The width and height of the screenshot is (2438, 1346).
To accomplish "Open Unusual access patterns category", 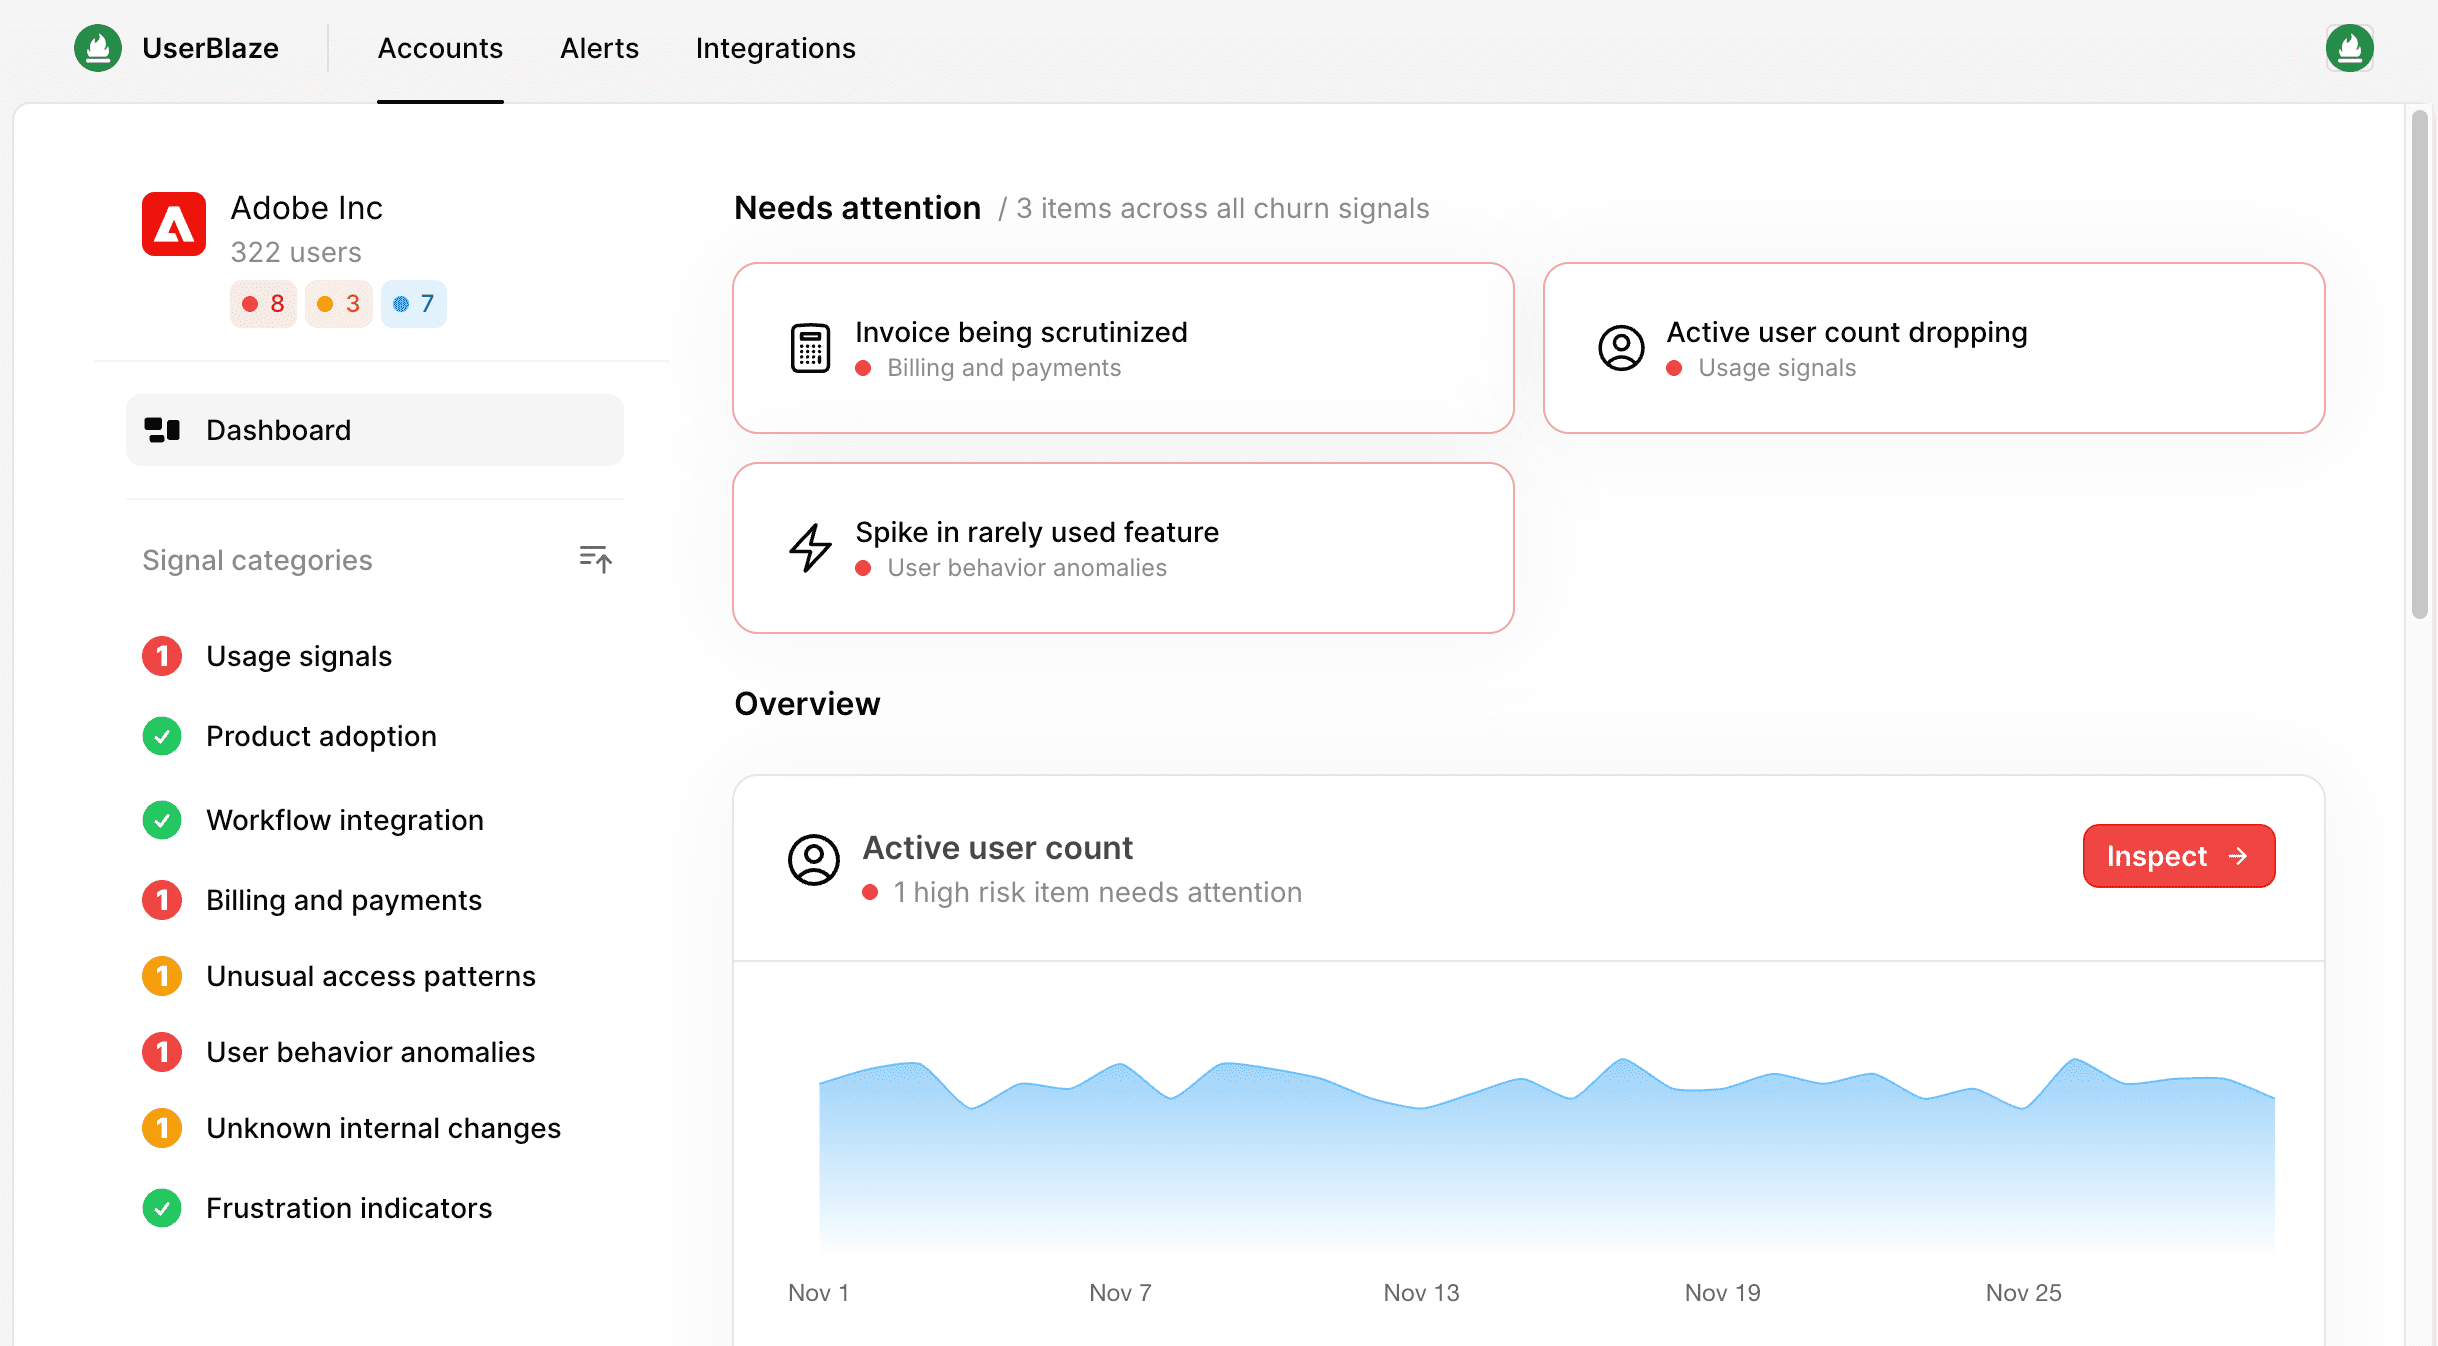I will click(x=371, y=976).
